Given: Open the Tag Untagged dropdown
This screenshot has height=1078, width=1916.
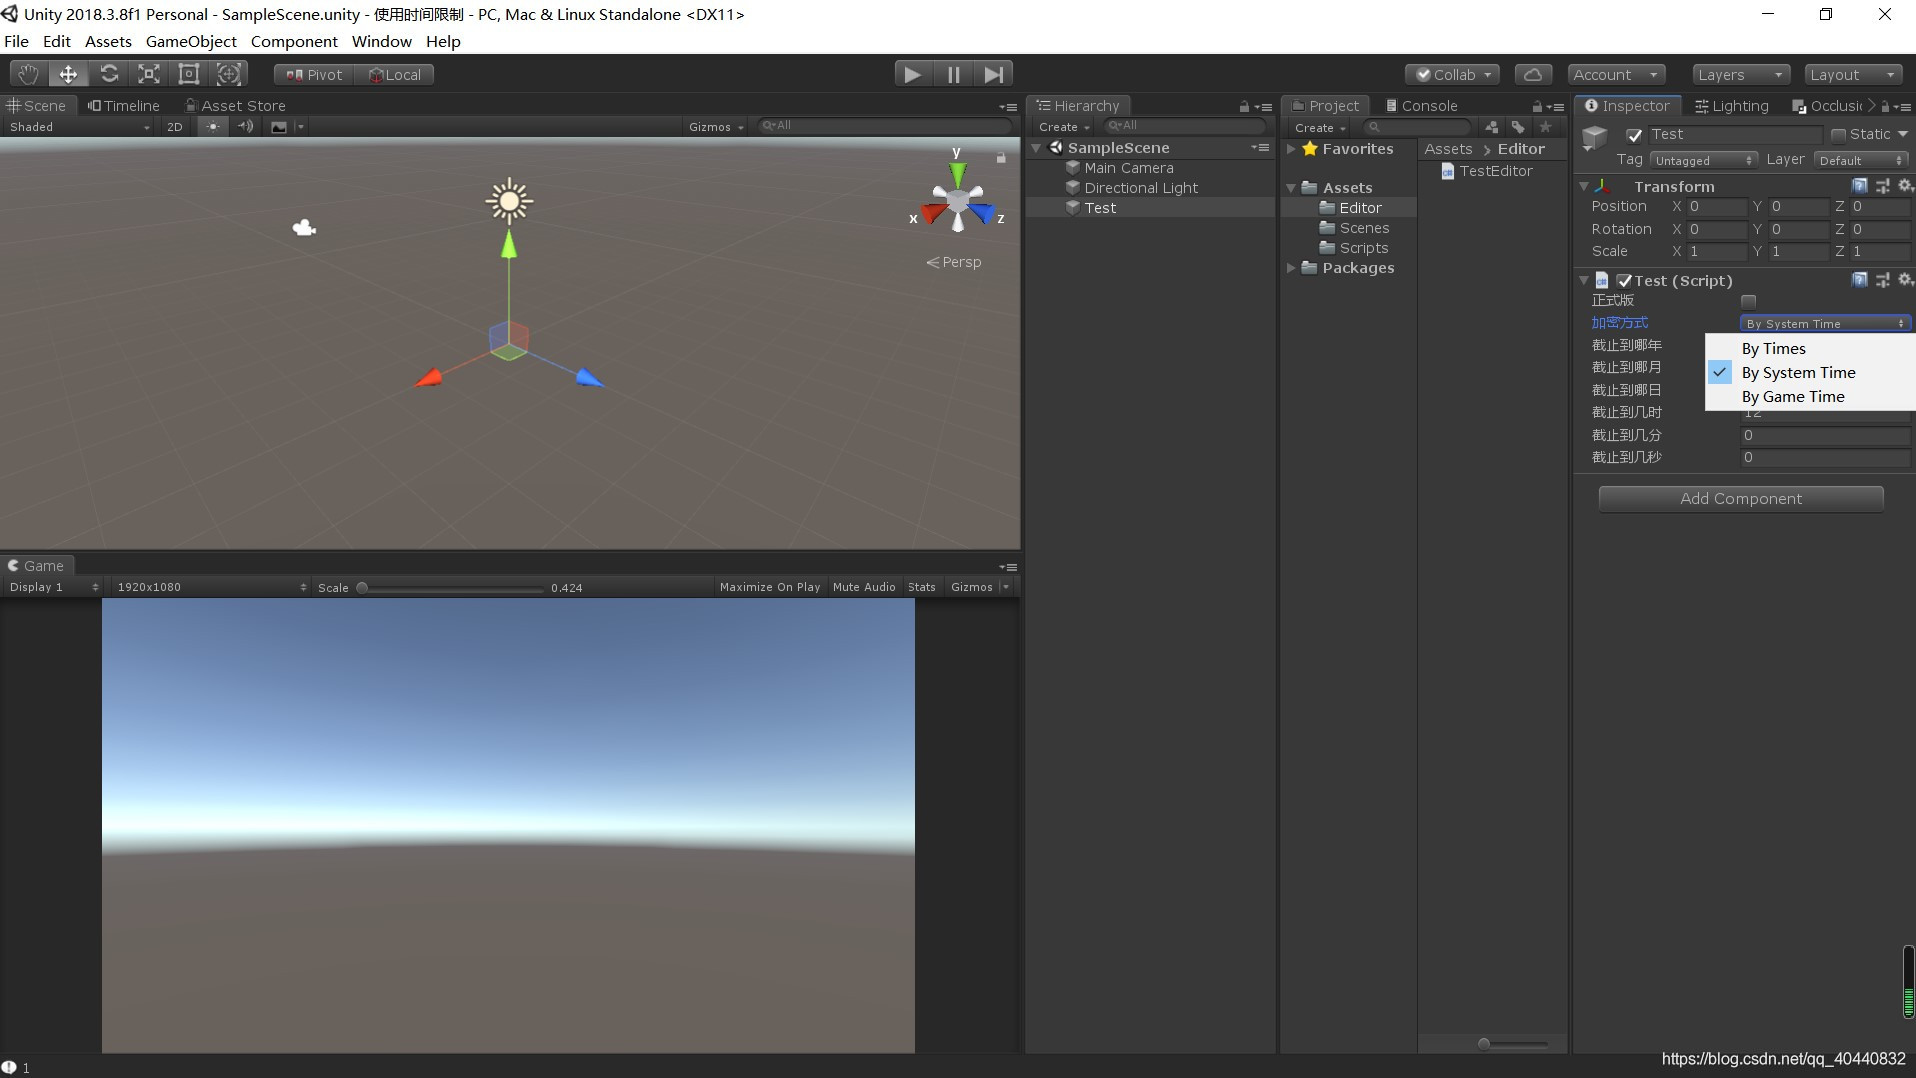Looking at the screenshot, I should pos(1702,160).
